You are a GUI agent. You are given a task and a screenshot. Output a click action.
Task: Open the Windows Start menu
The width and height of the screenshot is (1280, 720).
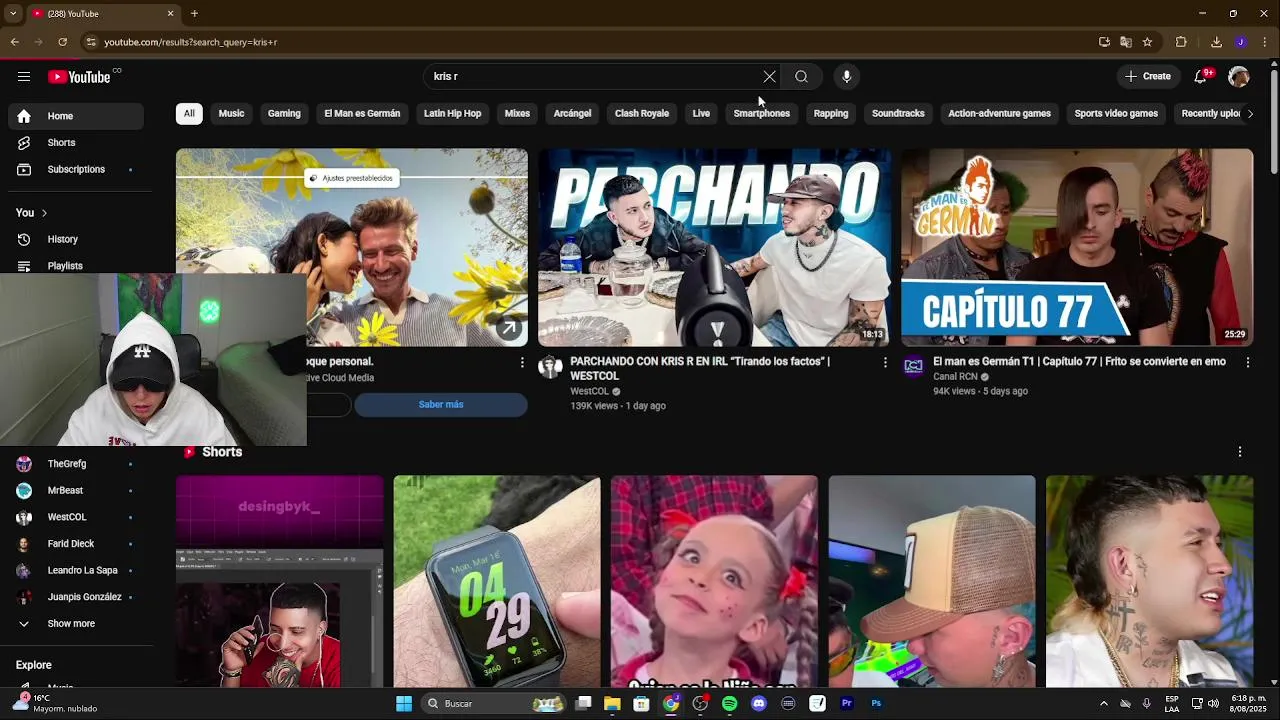coord(404,704)
